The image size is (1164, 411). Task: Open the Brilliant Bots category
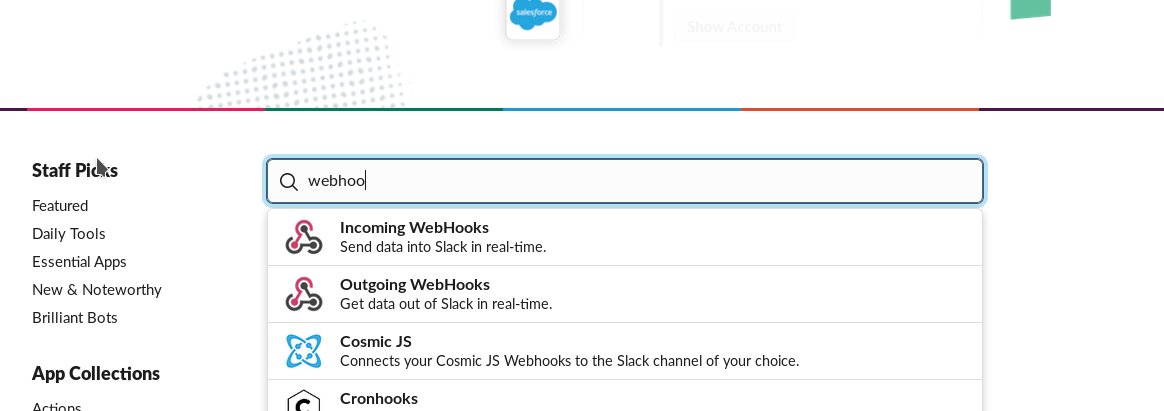click(75, 317)
